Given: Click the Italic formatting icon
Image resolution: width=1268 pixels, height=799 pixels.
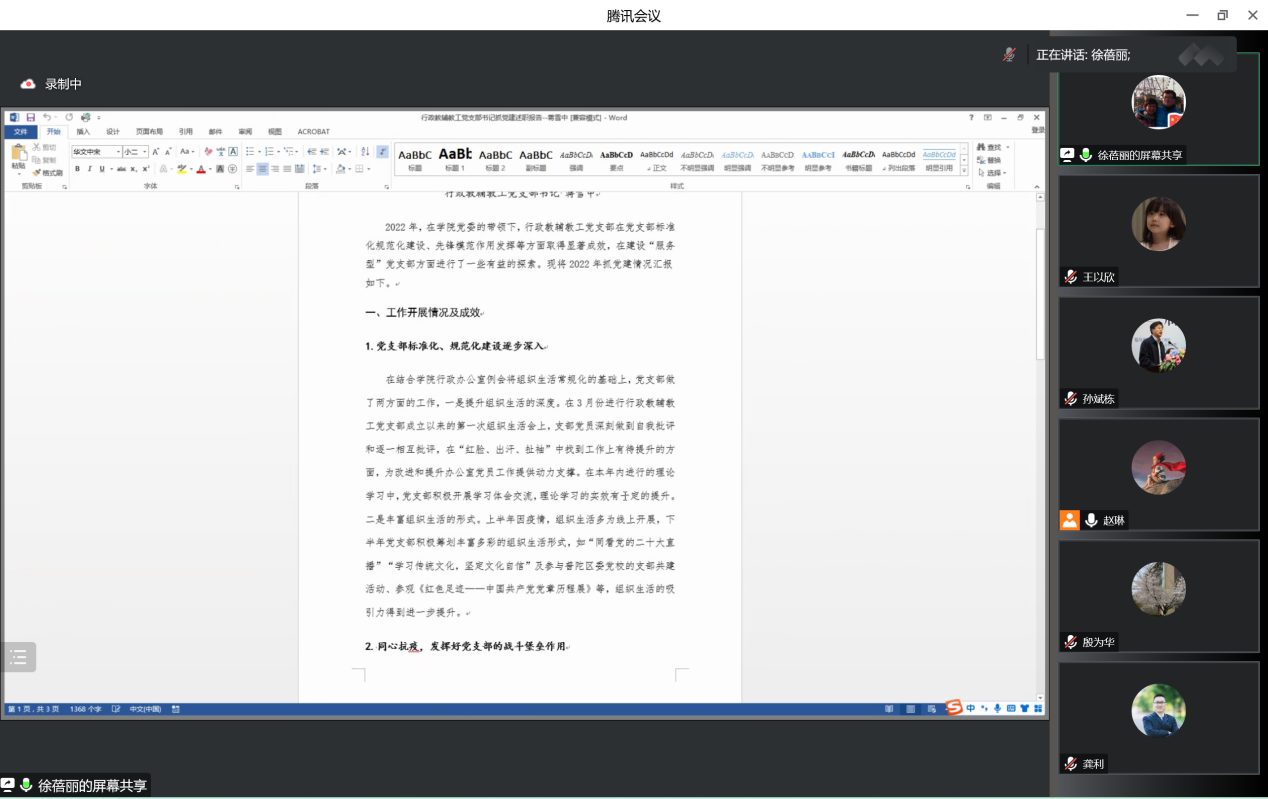Looking at the screenshot, I should [90, 169].
